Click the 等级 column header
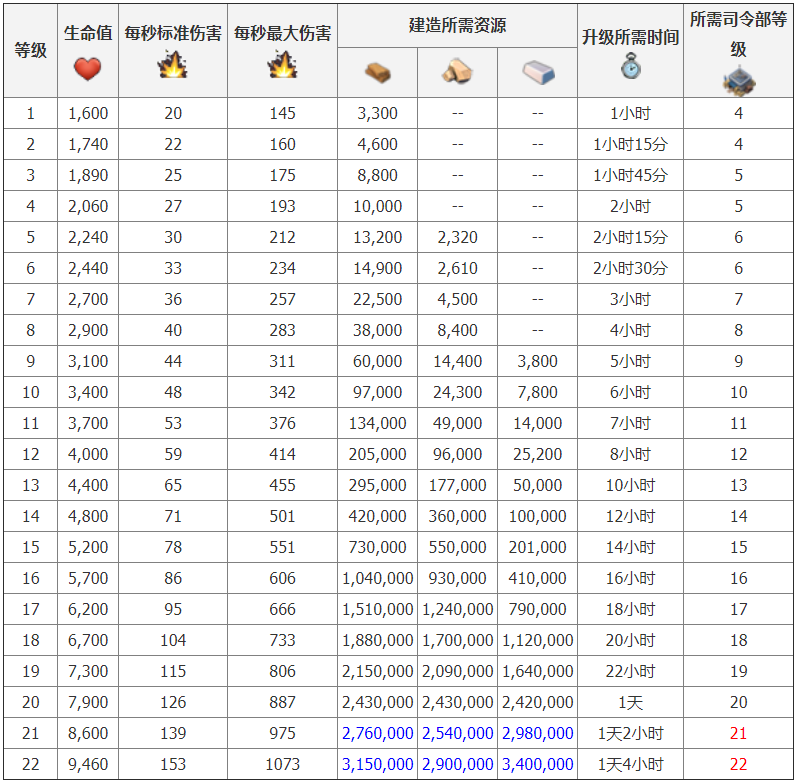The height and width of the screenshot is (782, 797). point(30,50)
